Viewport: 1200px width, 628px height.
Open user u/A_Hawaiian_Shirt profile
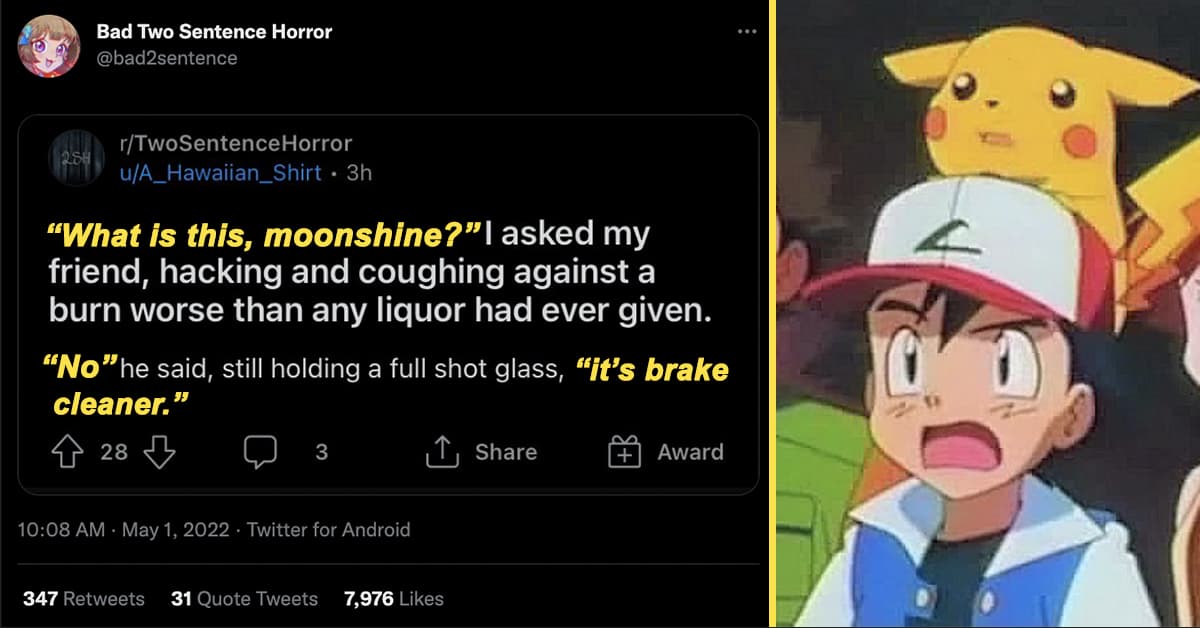[x=221, y=172]
